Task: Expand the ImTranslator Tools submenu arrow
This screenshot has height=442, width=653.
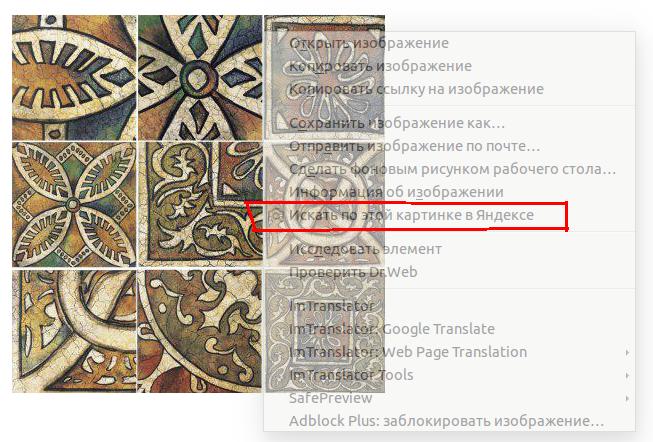Action: tap(627, 375)
